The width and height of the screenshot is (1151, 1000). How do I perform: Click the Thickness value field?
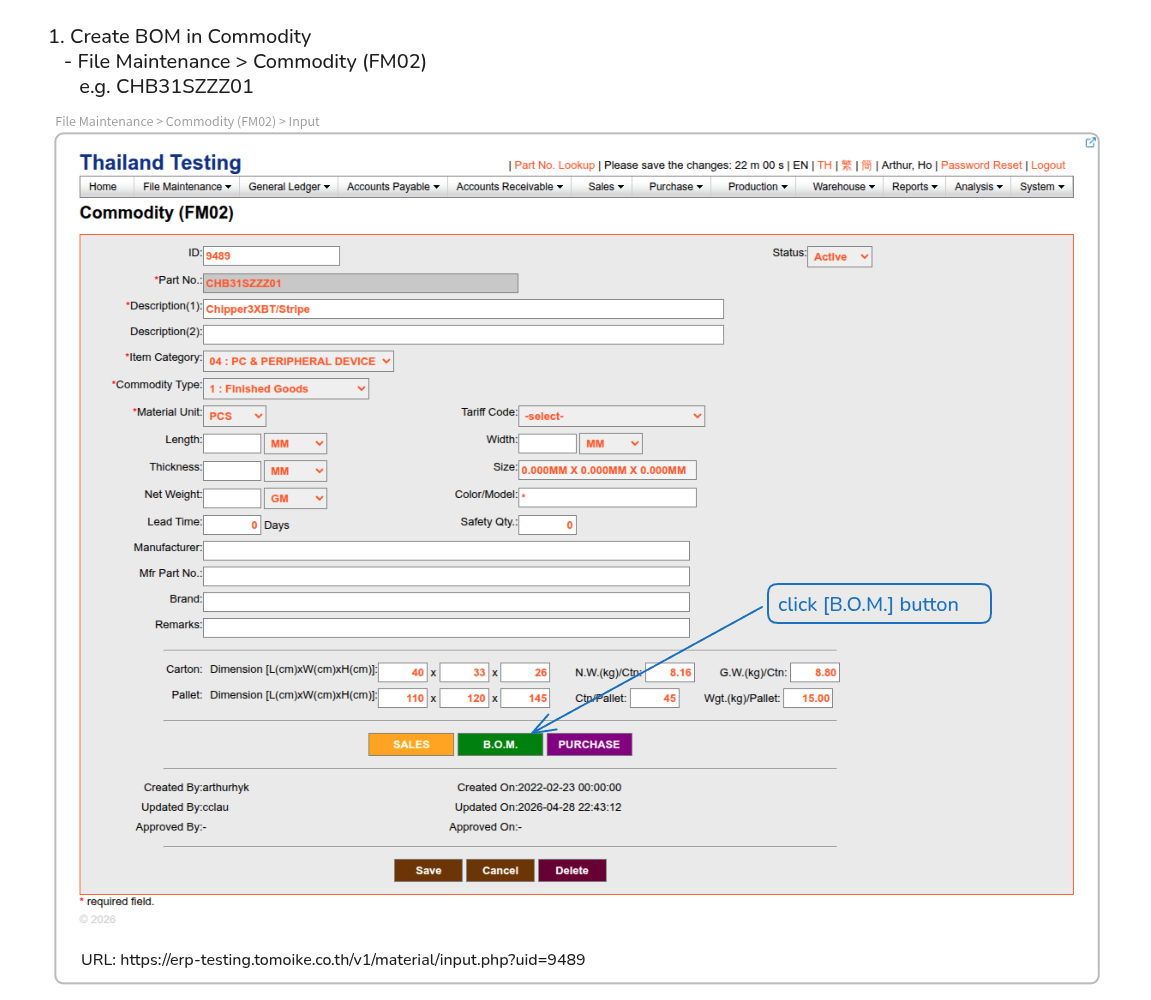232,471
